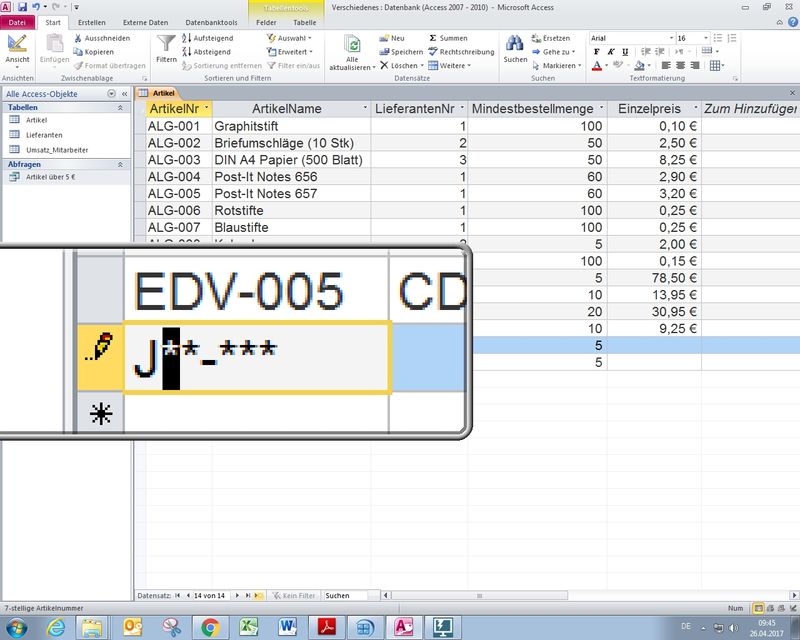800x640 pixels.
Task: Click the Ansicht view icon
Action: point(17,47)
